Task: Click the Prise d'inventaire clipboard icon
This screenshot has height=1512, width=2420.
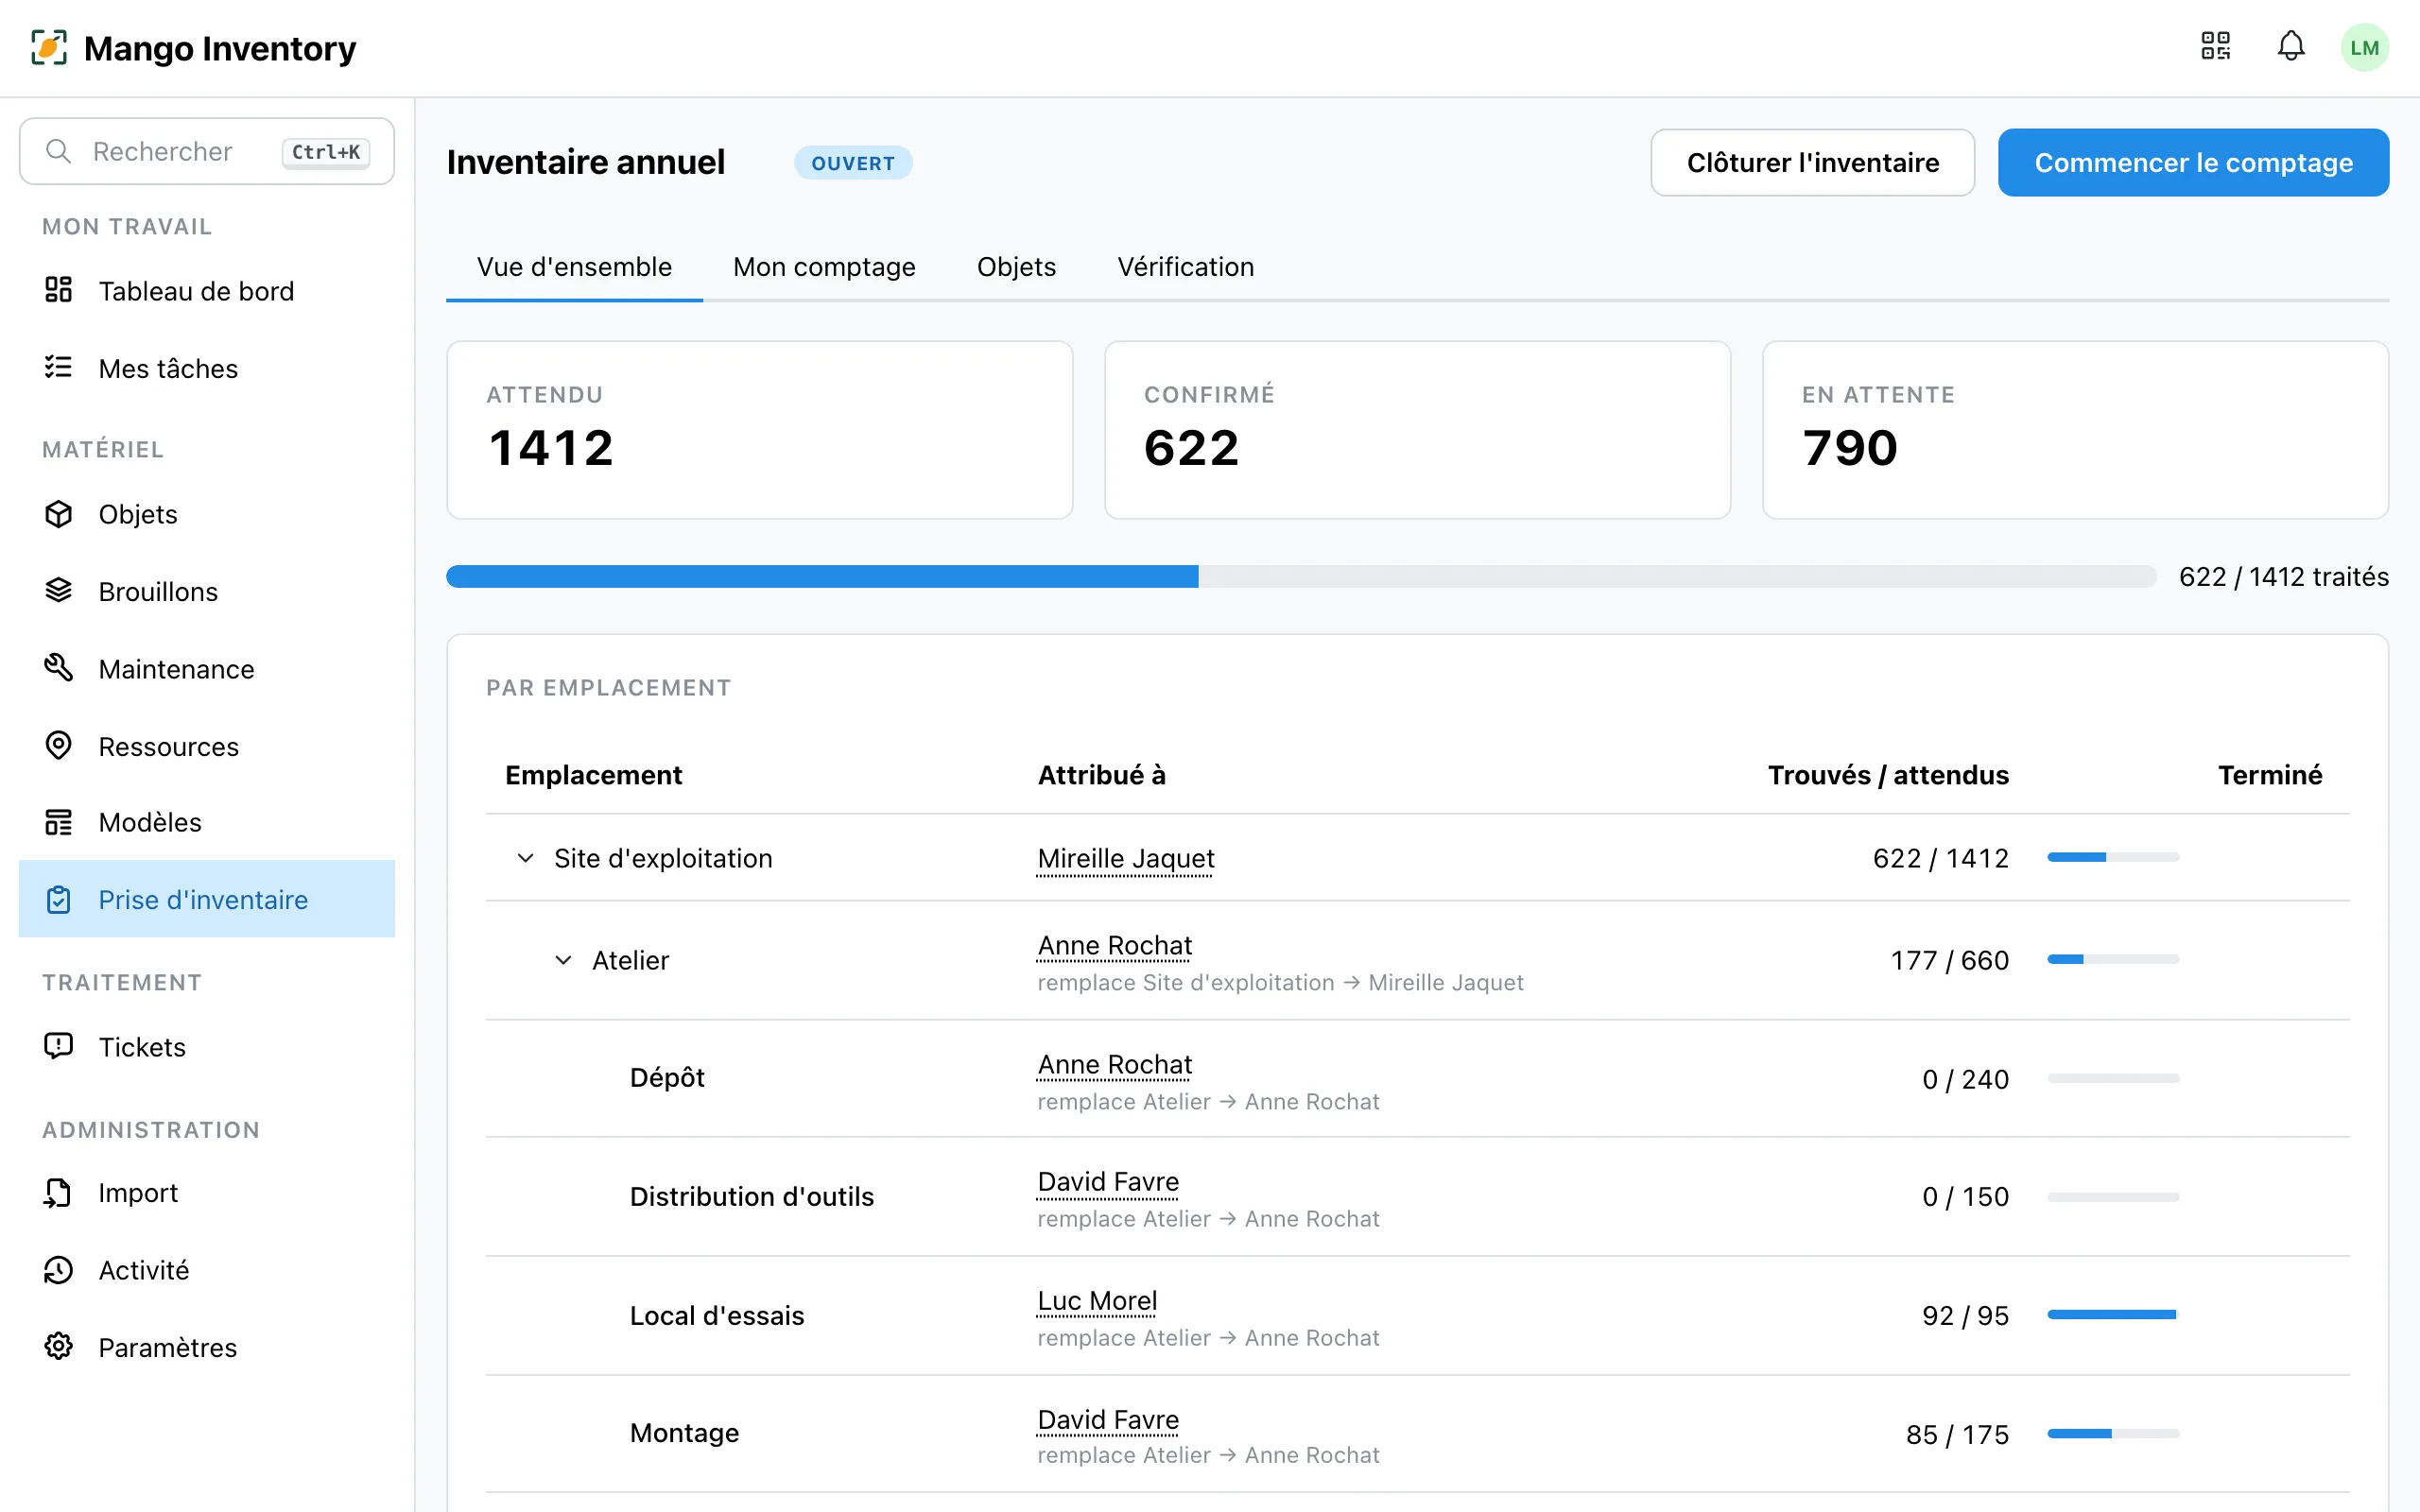Action: click(58, 899)
